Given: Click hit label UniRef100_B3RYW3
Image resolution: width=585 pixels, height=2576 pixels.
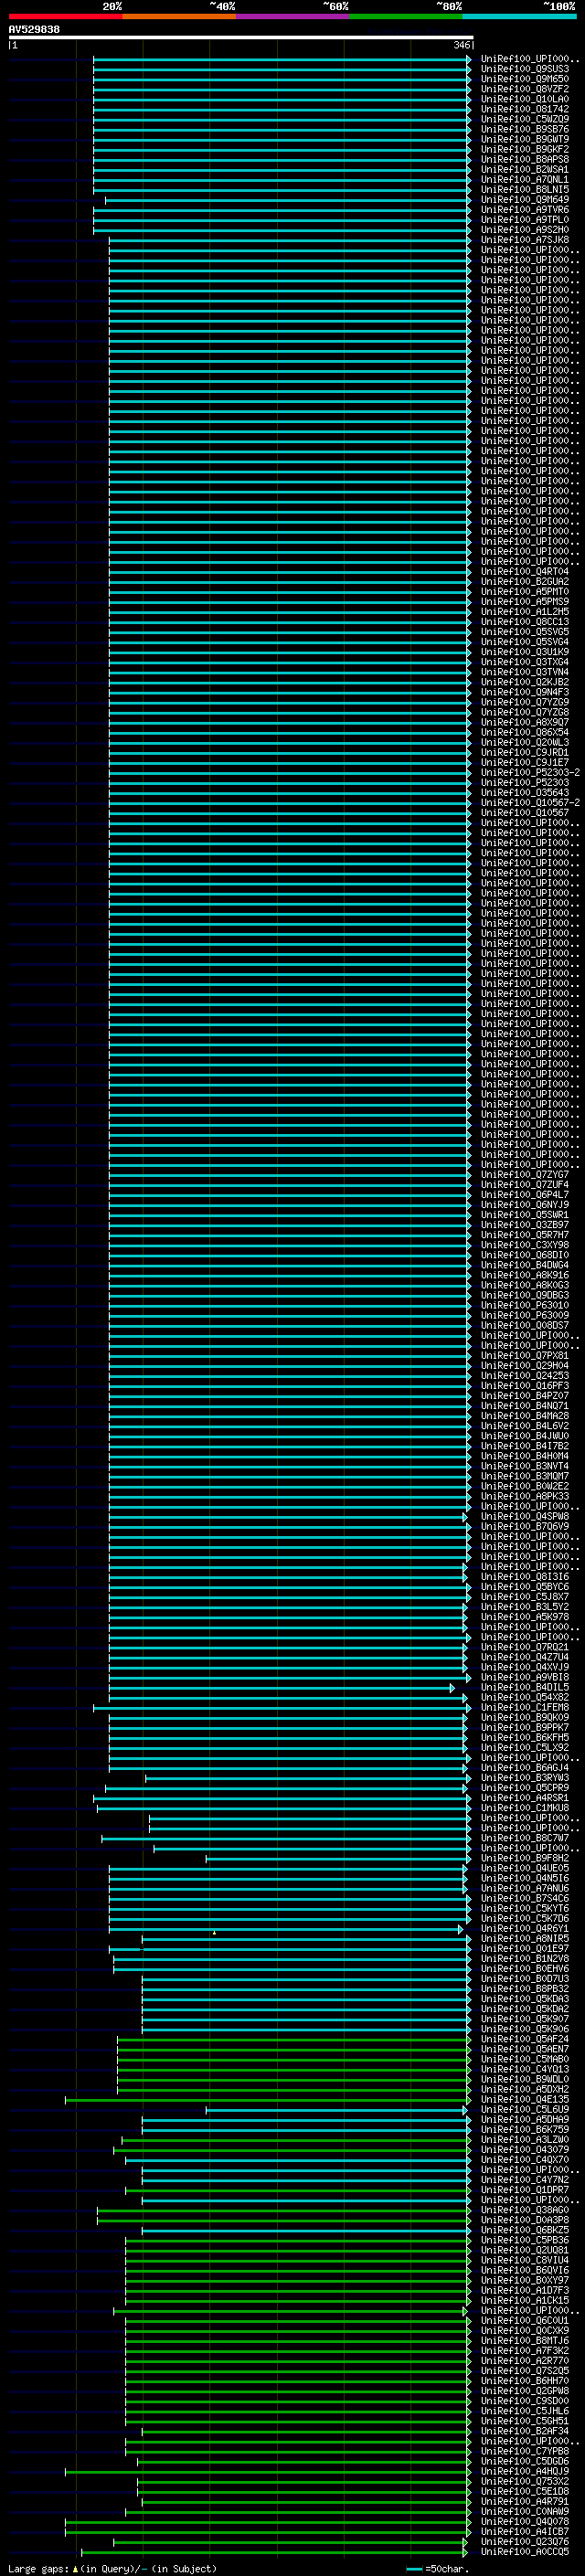Looking at the screenshot, I should pyautogui.click(x=525, y=1778).
